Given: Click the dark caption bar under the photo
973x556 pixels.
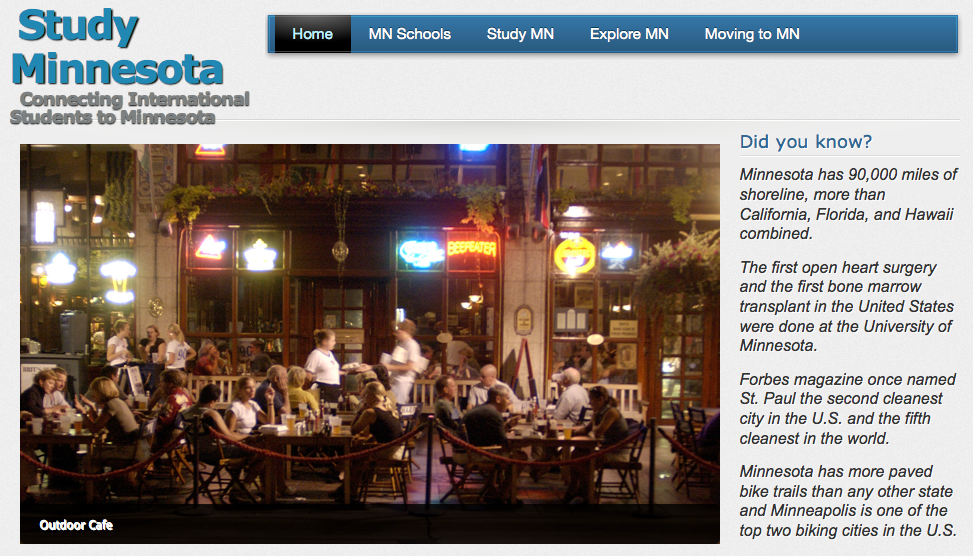Looking at the screenshot, I should point(370,524).
